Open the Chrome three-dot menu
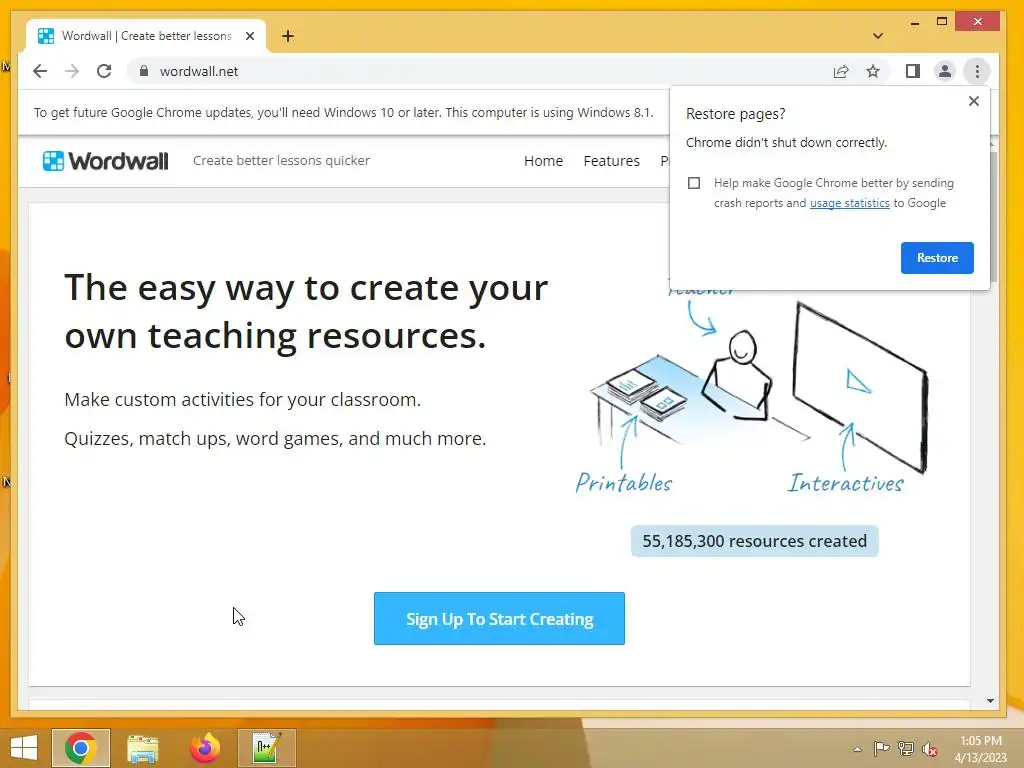1024x768 pixels. (977, 71)
